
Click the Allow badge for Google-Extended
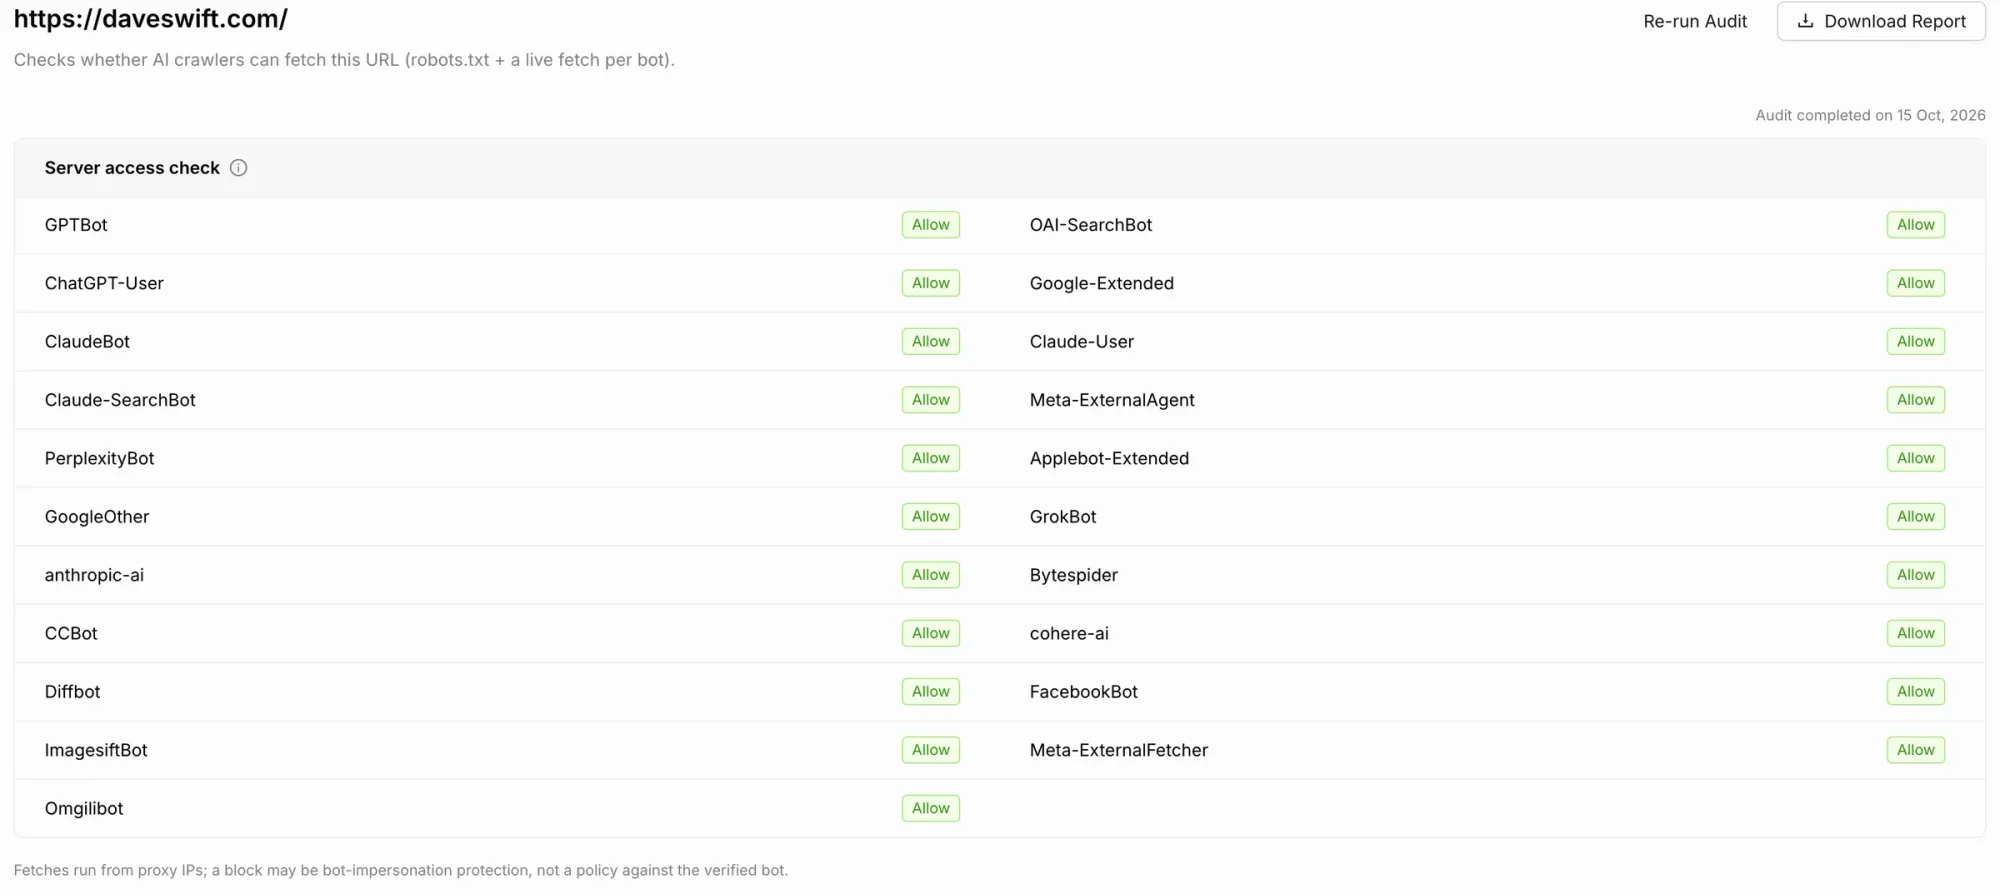[x=1916, y=283]
